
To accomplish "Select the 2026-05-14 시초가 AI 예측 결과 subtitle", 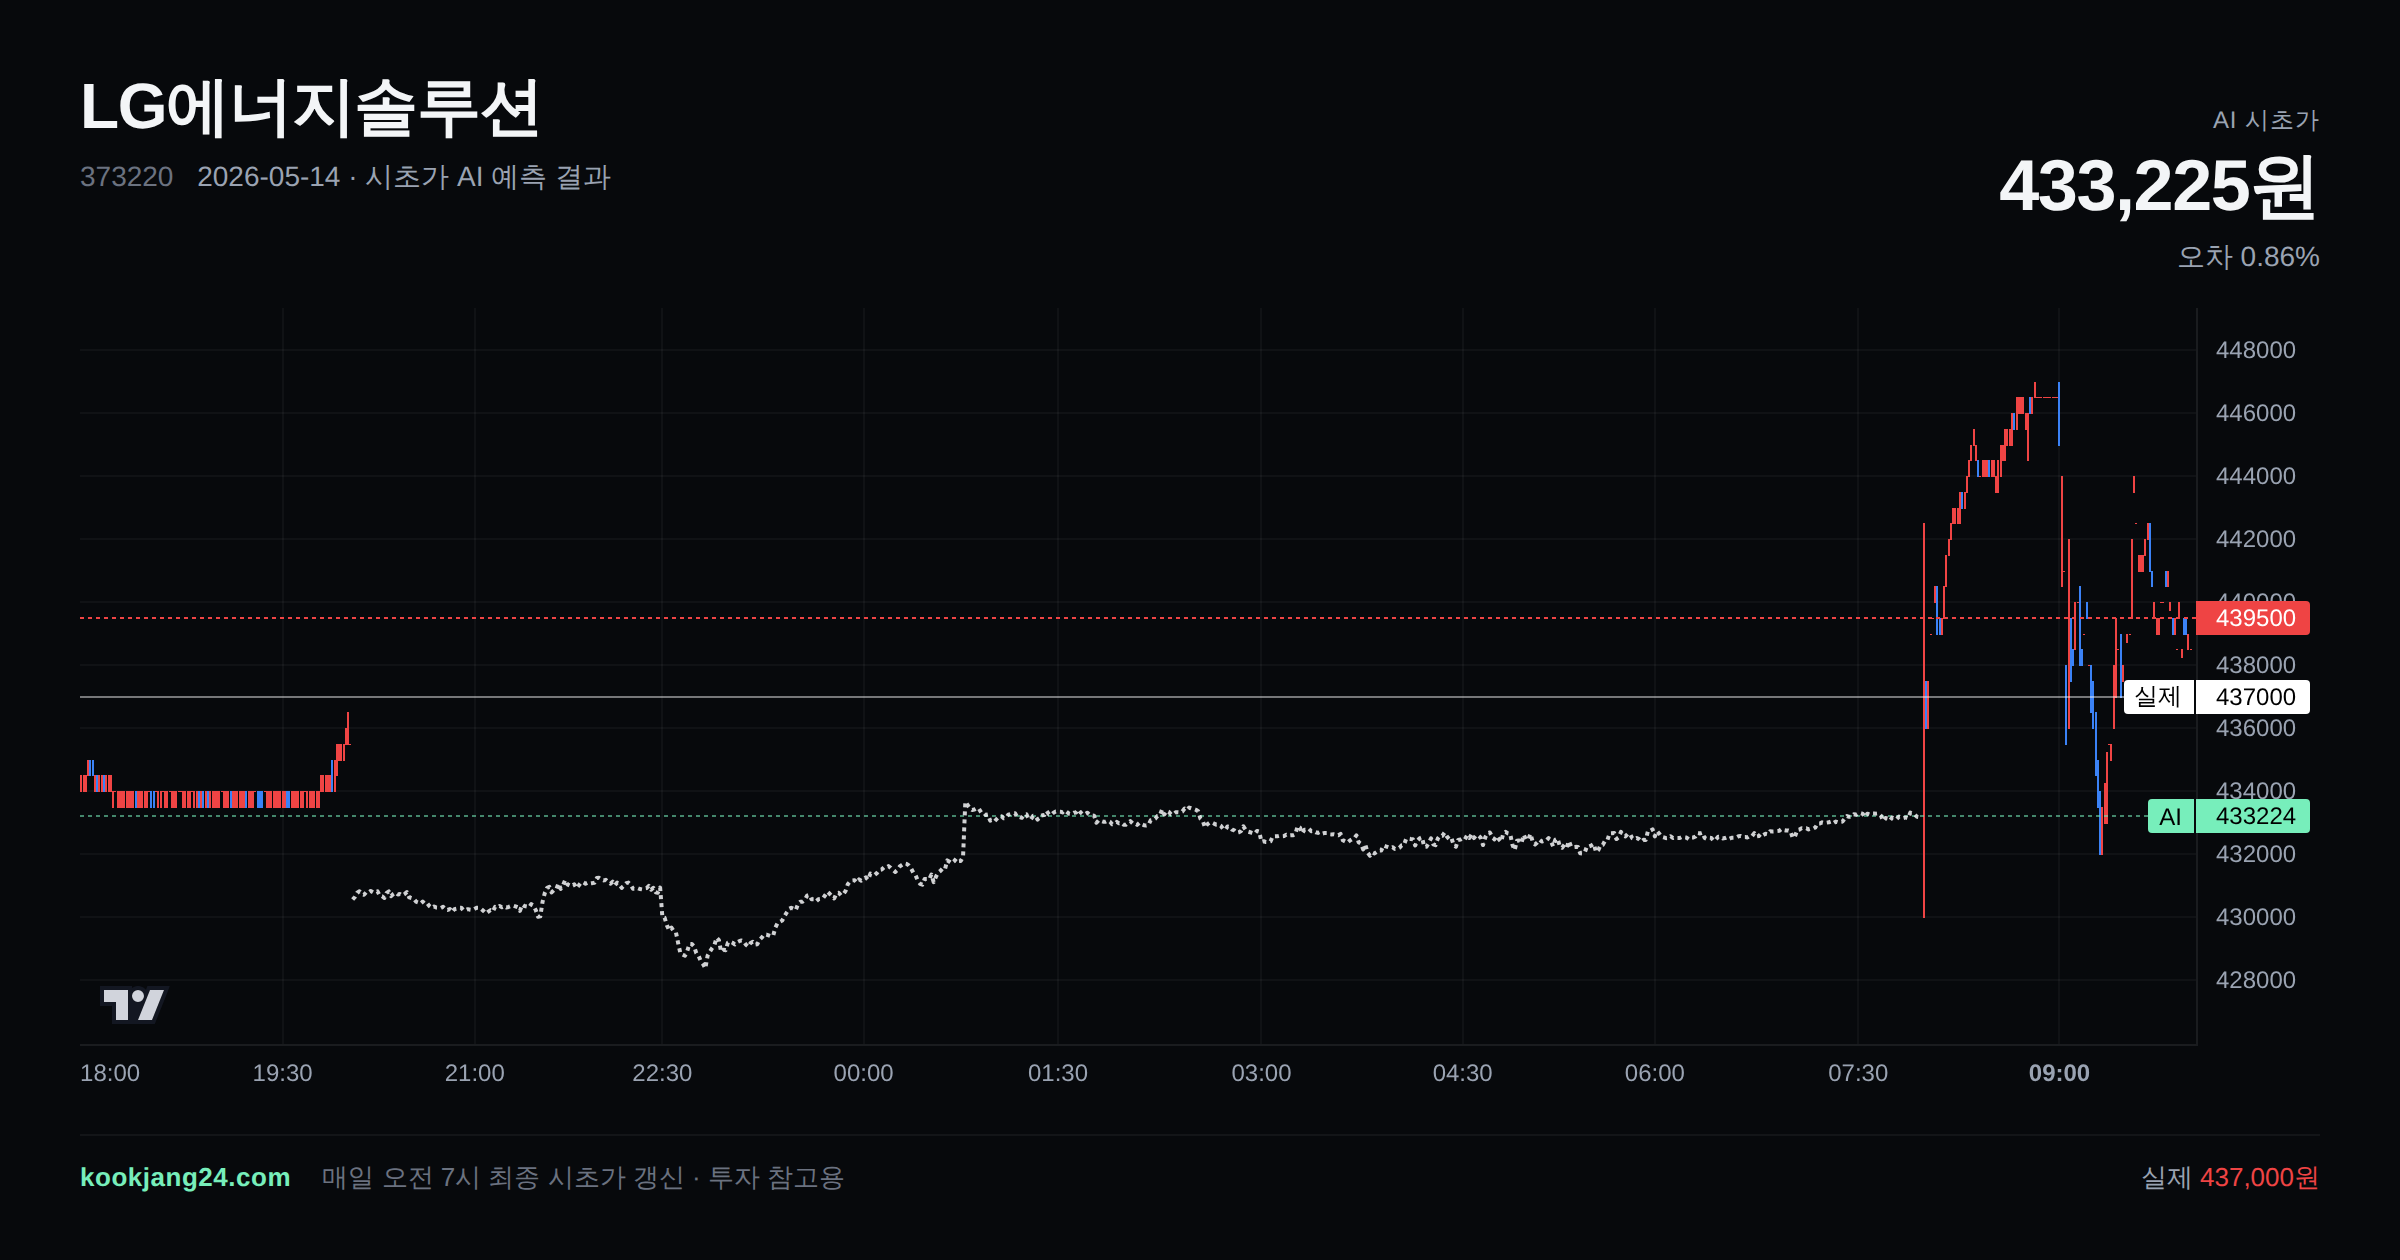I will click(404, 177).
